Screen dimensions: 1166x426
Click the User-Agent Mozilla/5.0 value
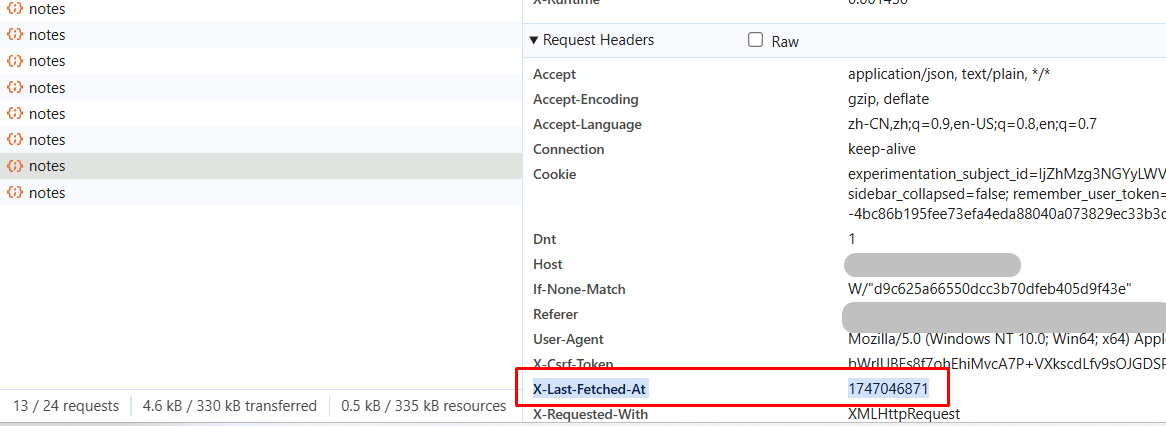1000,339
